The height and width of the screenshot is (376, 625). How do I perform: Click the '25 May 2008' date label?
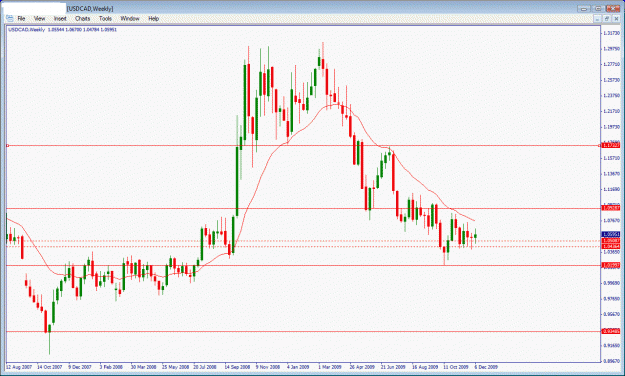175,367
